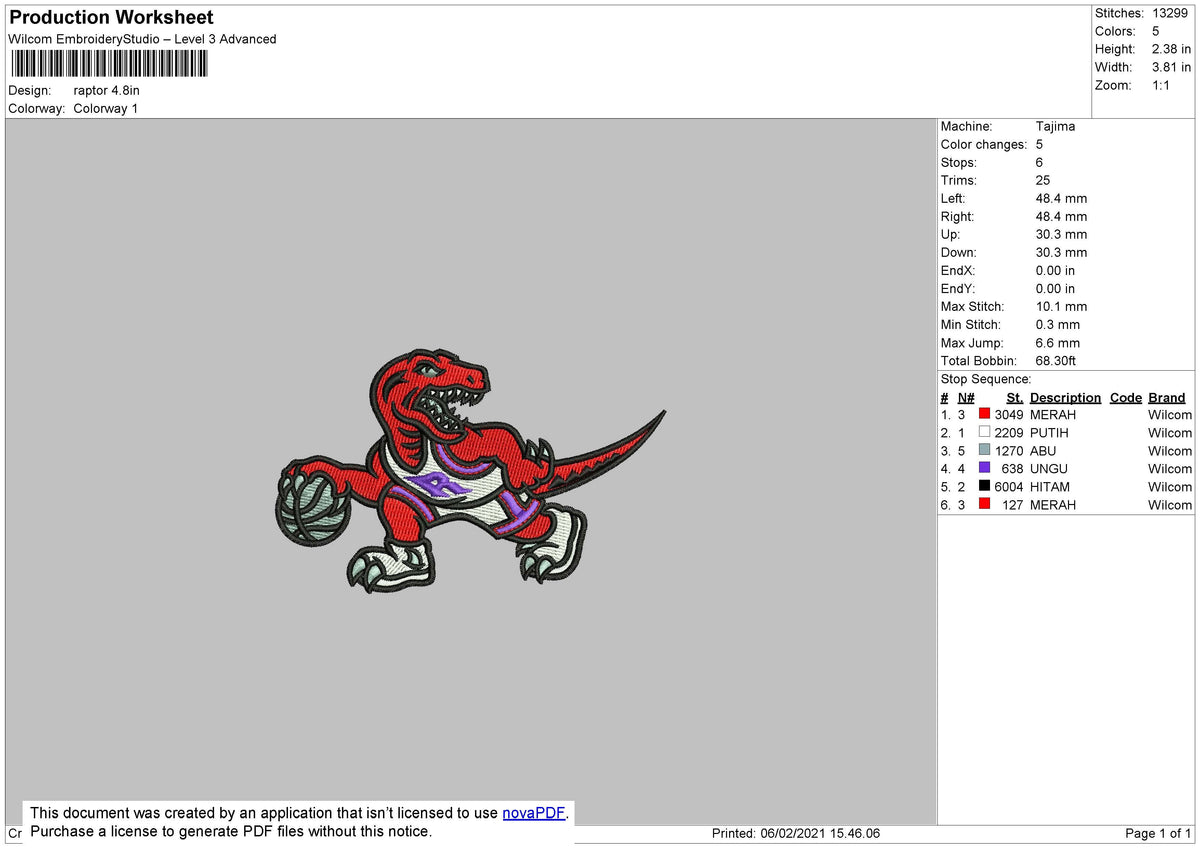
Task: Click the Brand column header
Action: click(x=1166, y=397)
